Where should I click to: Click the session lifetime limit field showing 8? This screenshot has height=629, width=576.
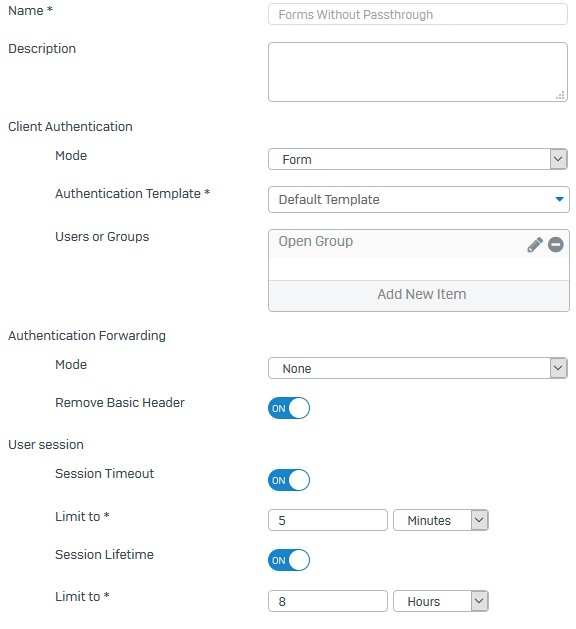[x=328, y=601]
